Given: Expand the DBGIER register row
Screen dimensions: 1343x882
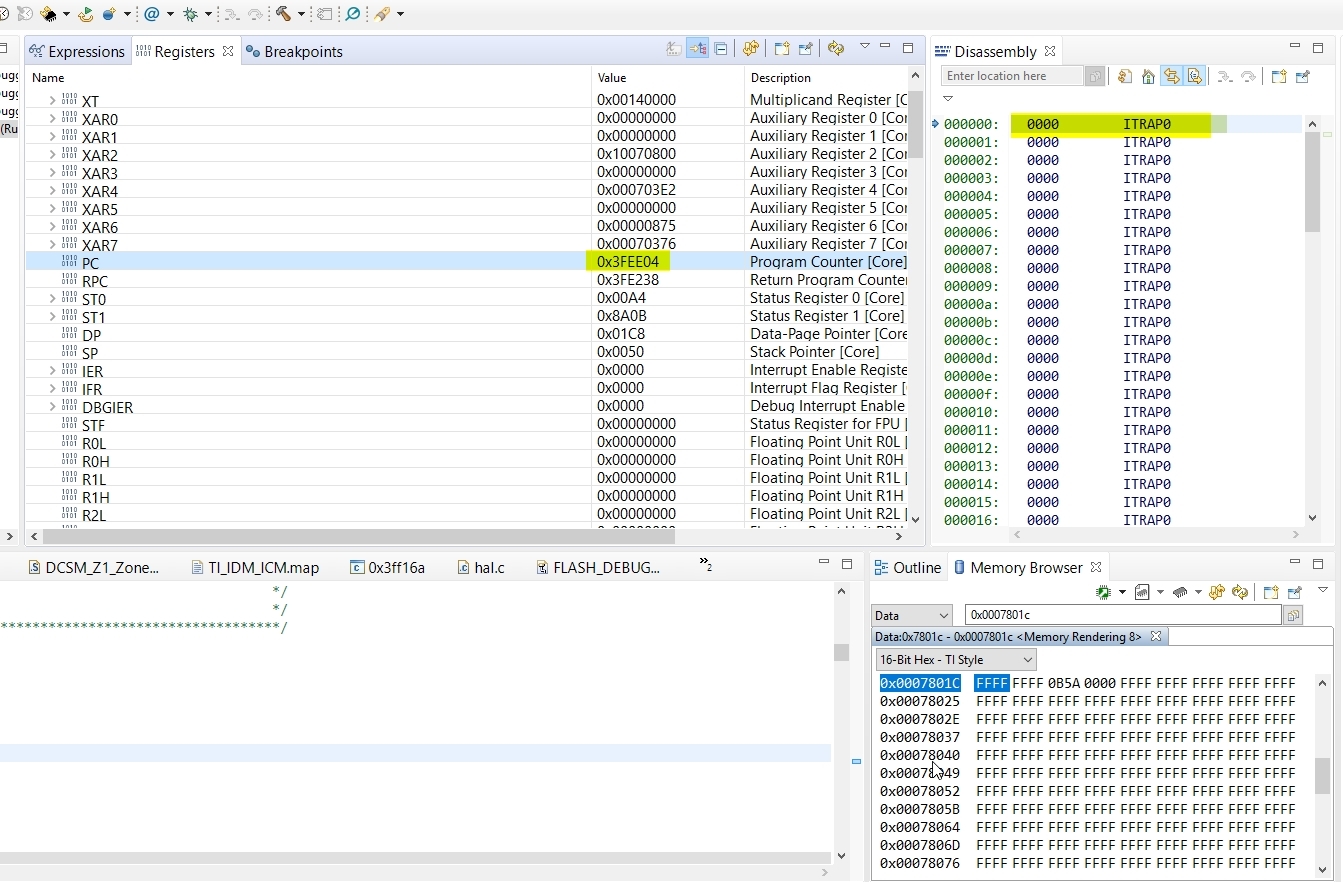Looking at the screenshot, I should click(52, 407).
